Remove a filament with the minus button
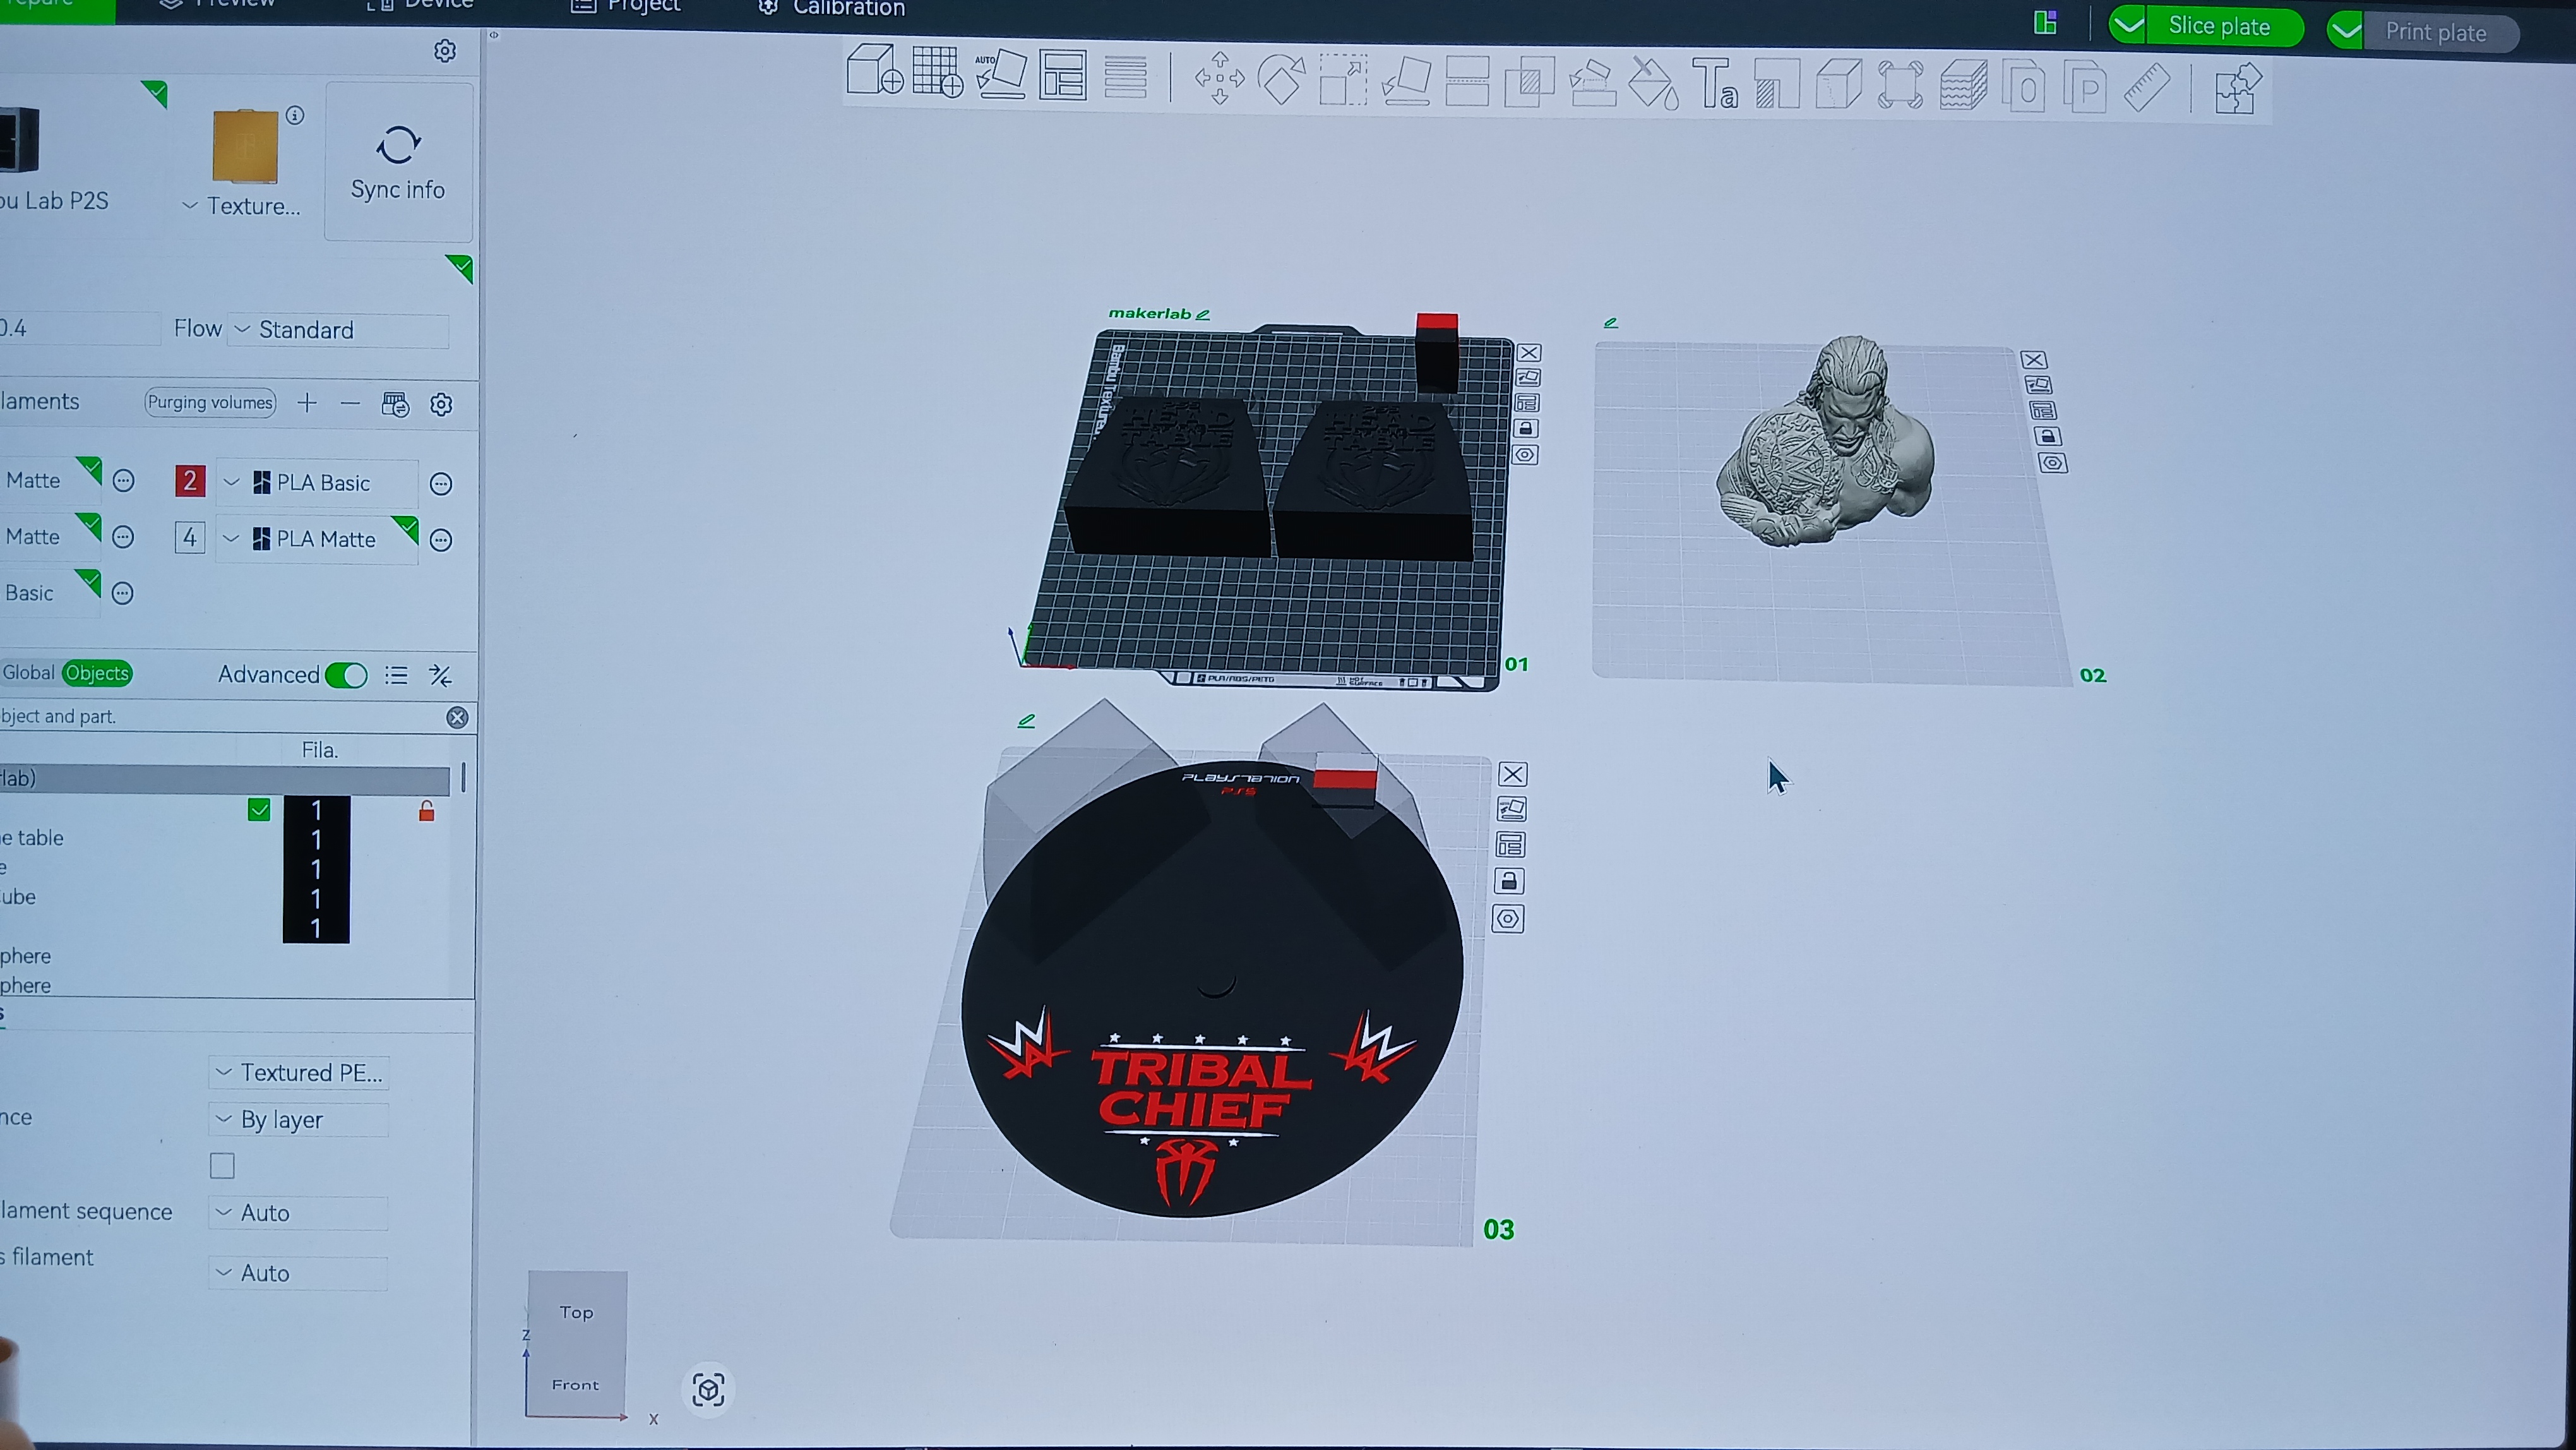 349,403
